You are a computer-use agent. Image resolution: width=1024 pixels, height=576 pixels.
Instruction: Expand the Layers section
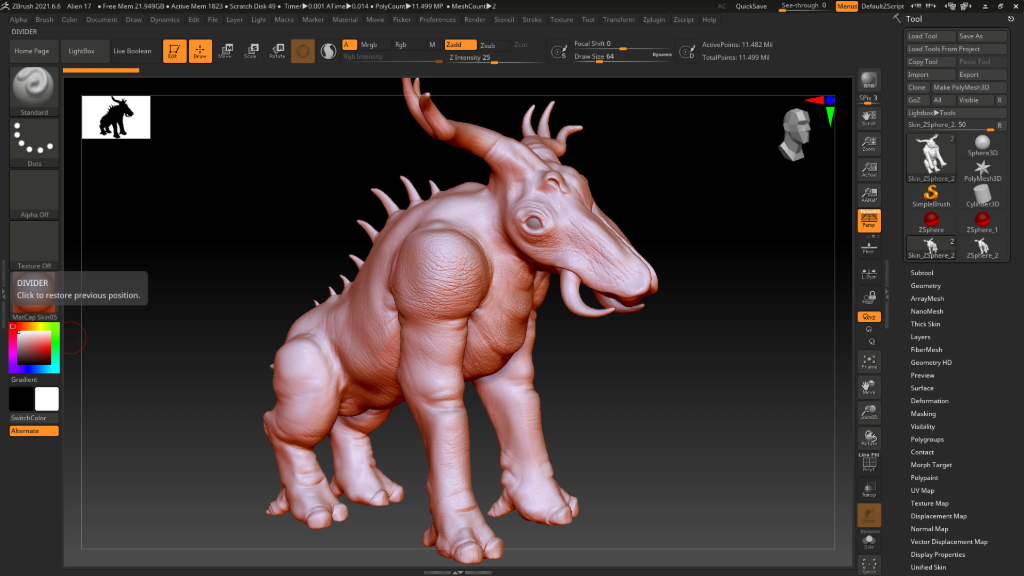920,337
